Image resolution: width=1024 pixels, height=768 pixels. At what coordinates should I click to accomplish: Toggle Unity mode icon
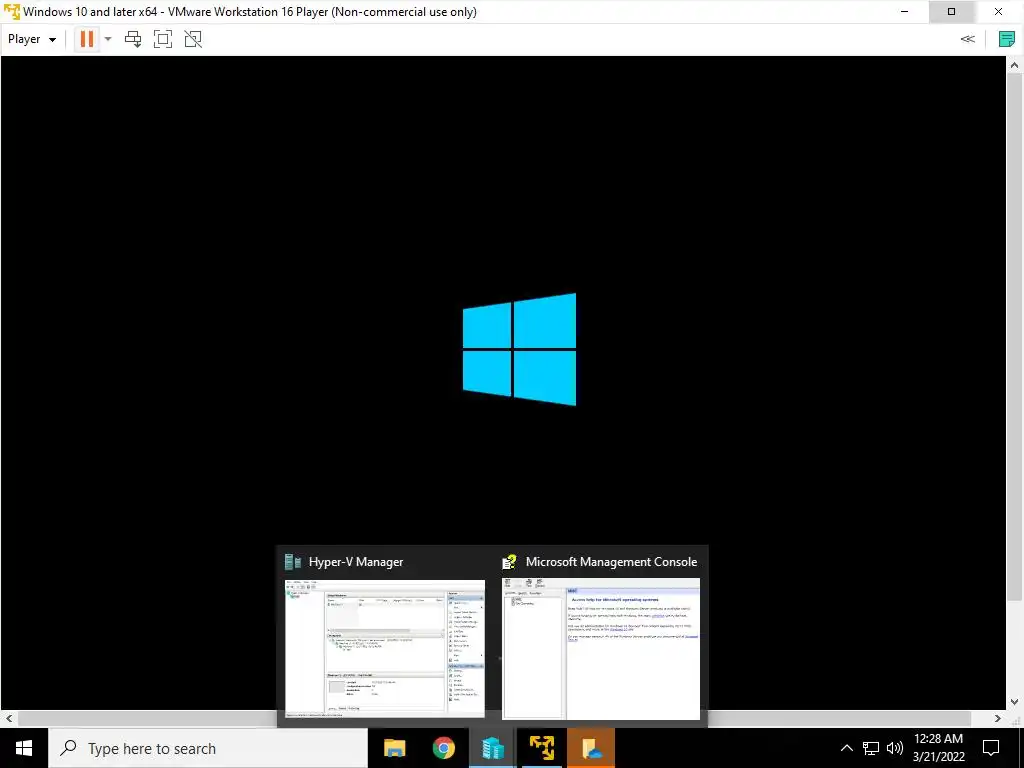(193, 39)
